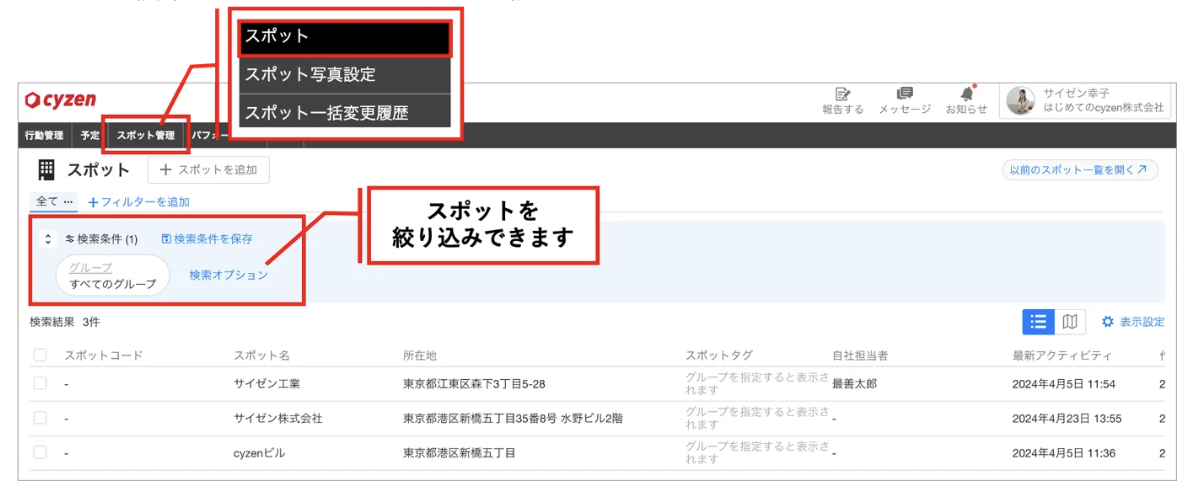The height and width of the screenshot is (492, 1190).
Task: Click date 2024年4月23日 13:55
Action: (1067, 418)
